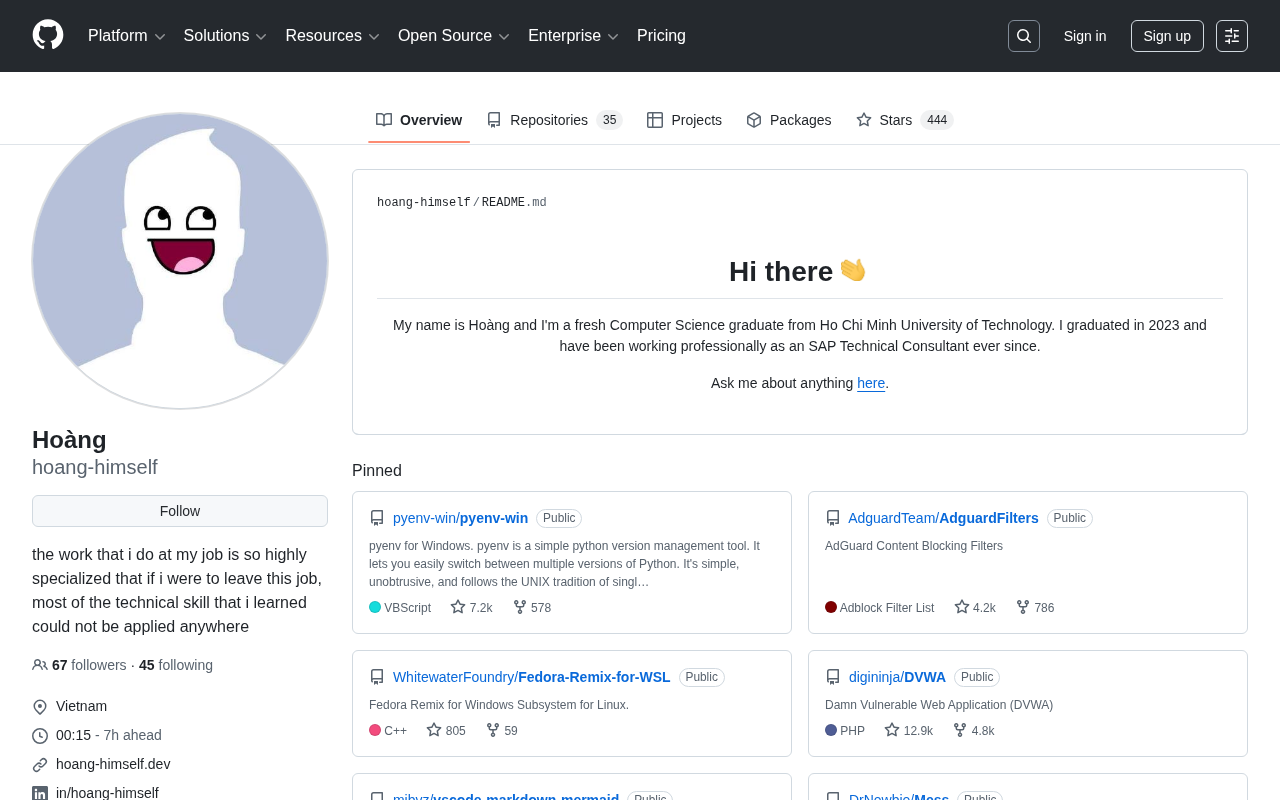Open the Open Source dropdown

[453, 36]
